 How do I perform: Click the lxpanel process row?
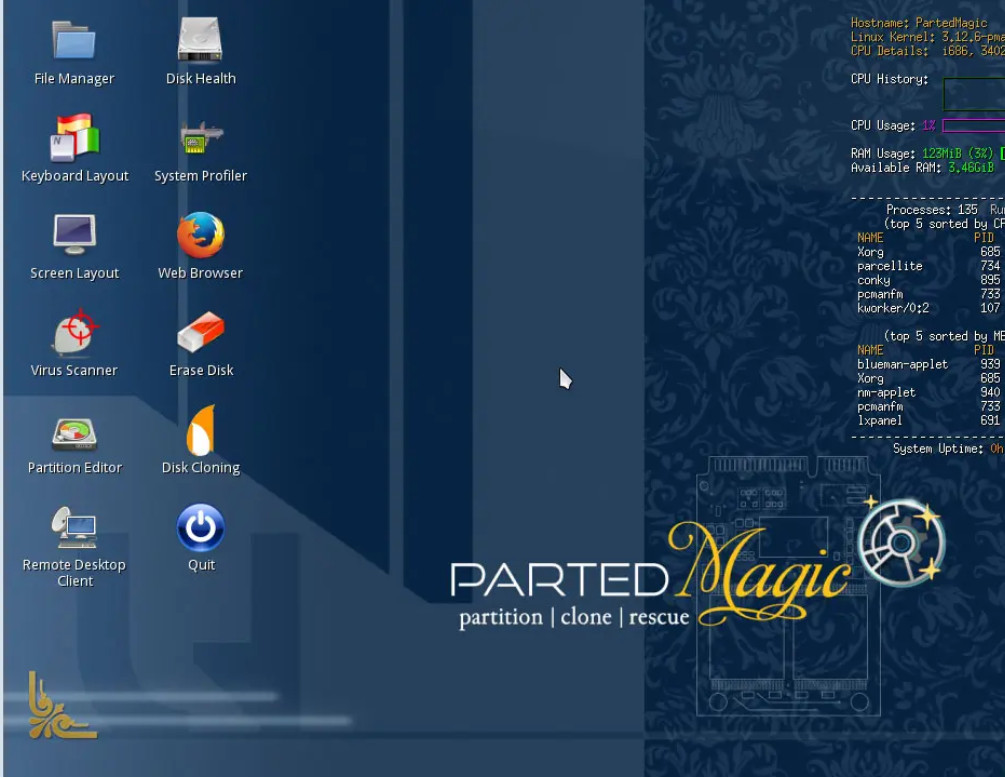pyautogui.click(x=929, y=420)
